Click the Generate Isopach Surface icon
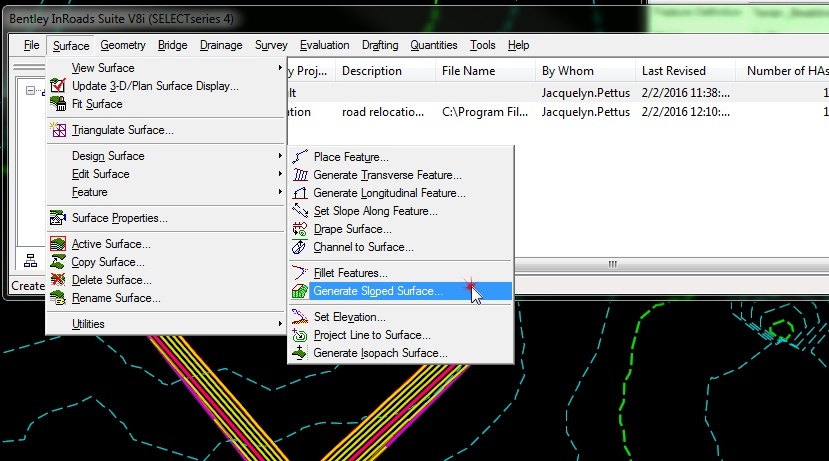829x461 pixels. 300,353
